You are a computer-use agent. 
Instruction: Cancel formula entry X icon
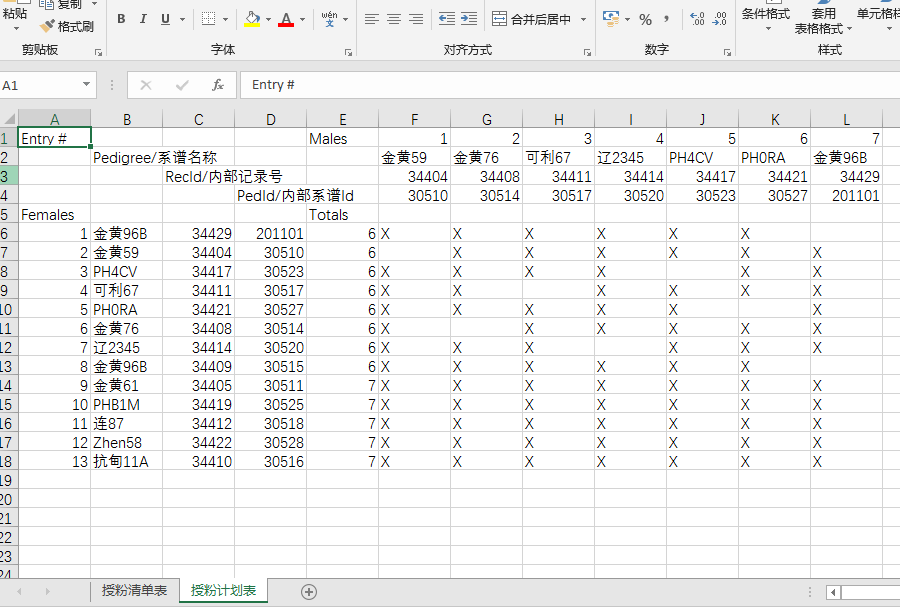(146, 85)
